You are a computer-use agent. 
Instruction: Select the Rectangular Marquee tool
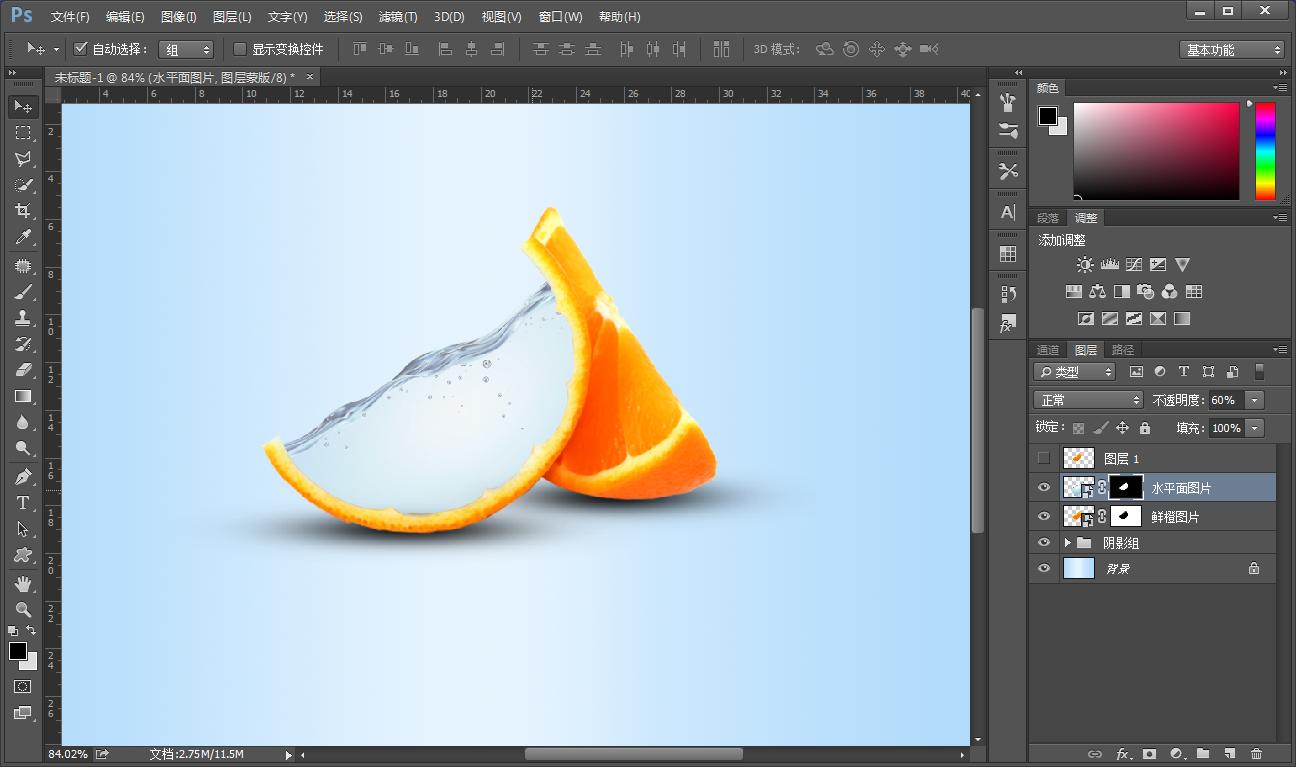[22, 133]
